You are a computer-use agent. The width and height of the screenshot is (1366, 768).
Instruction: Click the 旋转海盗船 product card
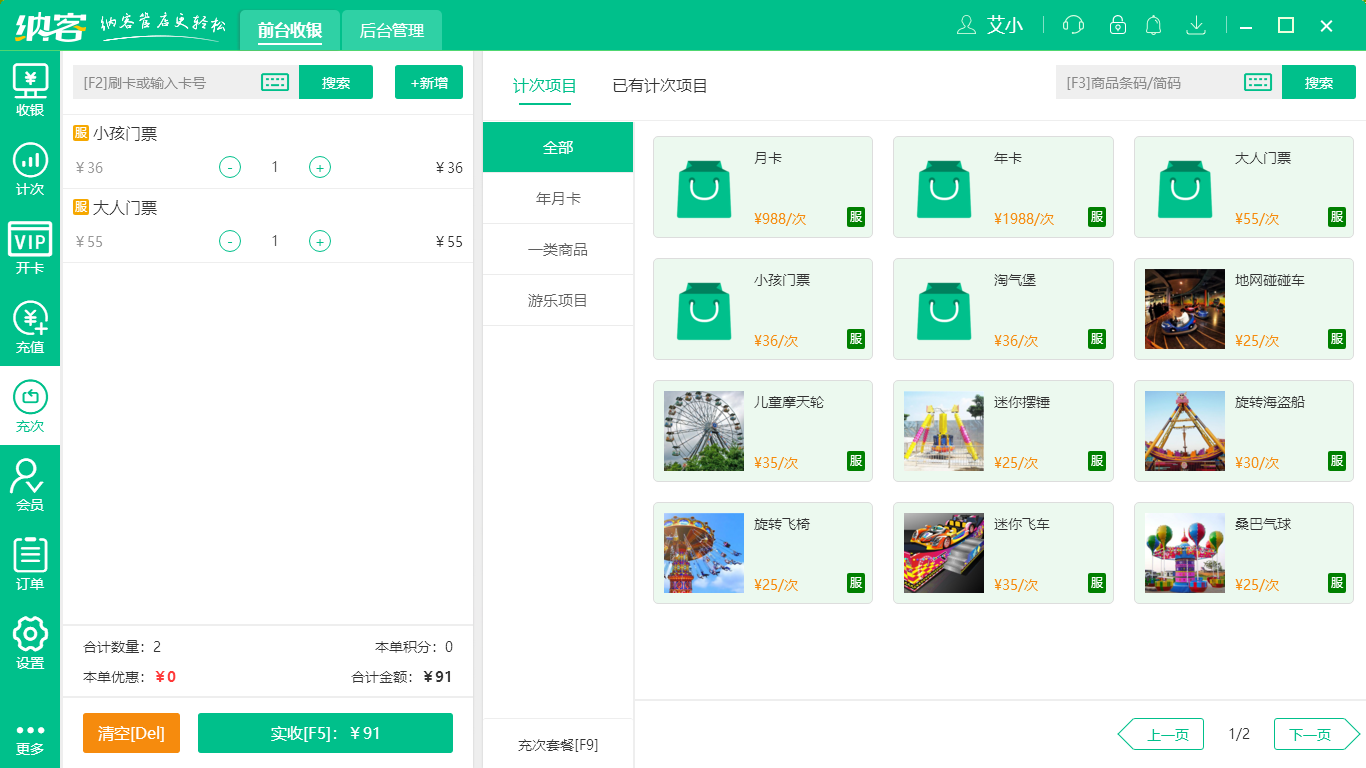pos(1243,430)
